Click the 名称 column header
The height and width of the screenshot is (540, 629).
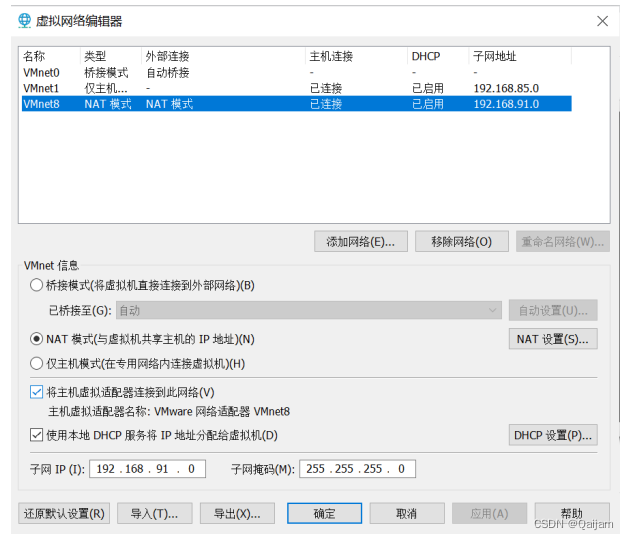point(51,56)
